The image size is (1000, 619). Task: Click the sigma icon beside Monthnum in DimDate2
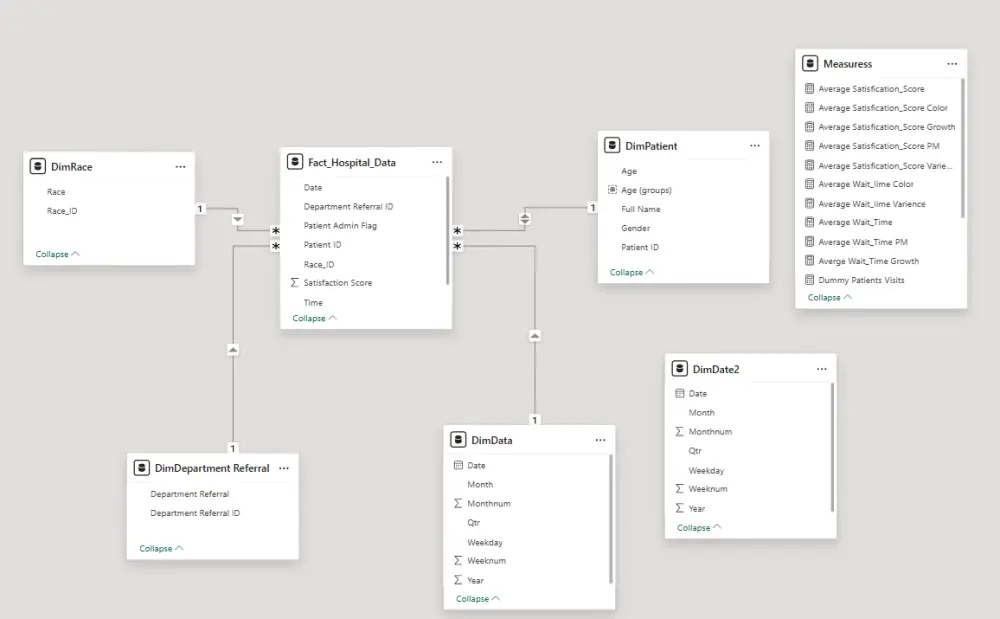pyautogui.click(x=680, y=431)
